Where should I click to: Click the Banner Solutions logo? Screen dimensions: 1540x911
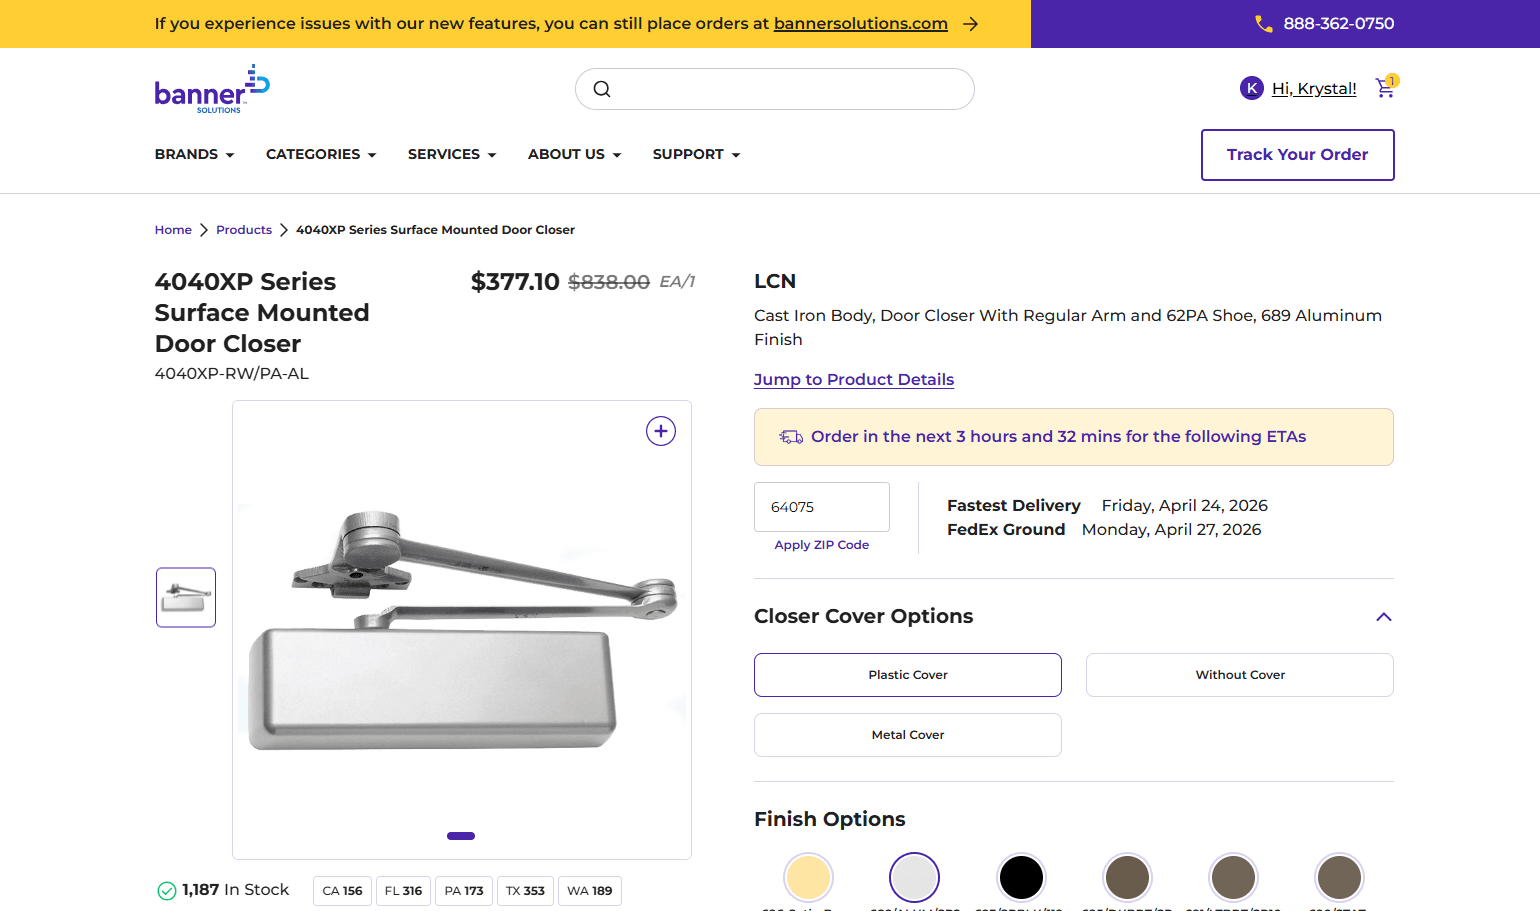211,88
